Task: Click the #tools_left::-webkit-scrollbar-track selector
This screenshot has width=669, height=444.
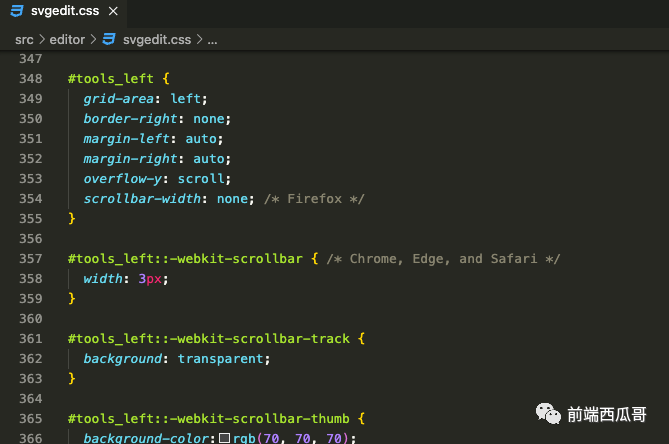Action: [209, 339]
